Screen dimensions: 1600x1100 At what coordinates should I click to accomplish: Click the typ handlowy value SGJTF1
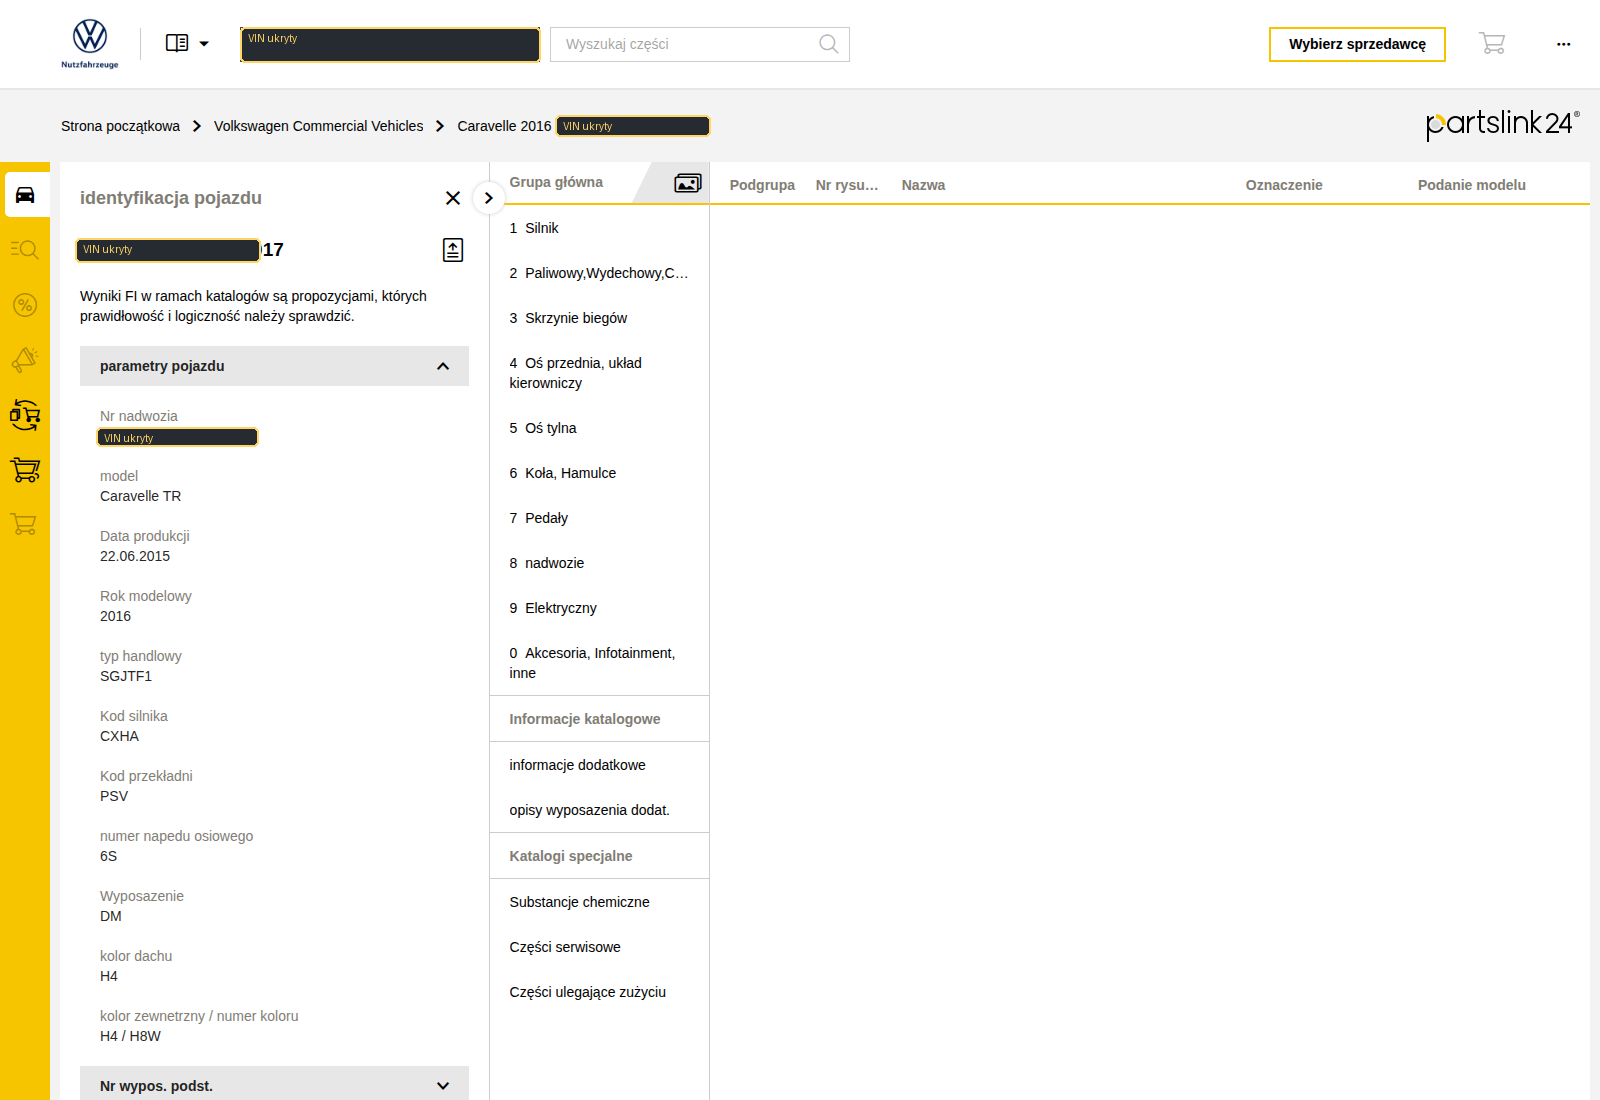[126, 676]
